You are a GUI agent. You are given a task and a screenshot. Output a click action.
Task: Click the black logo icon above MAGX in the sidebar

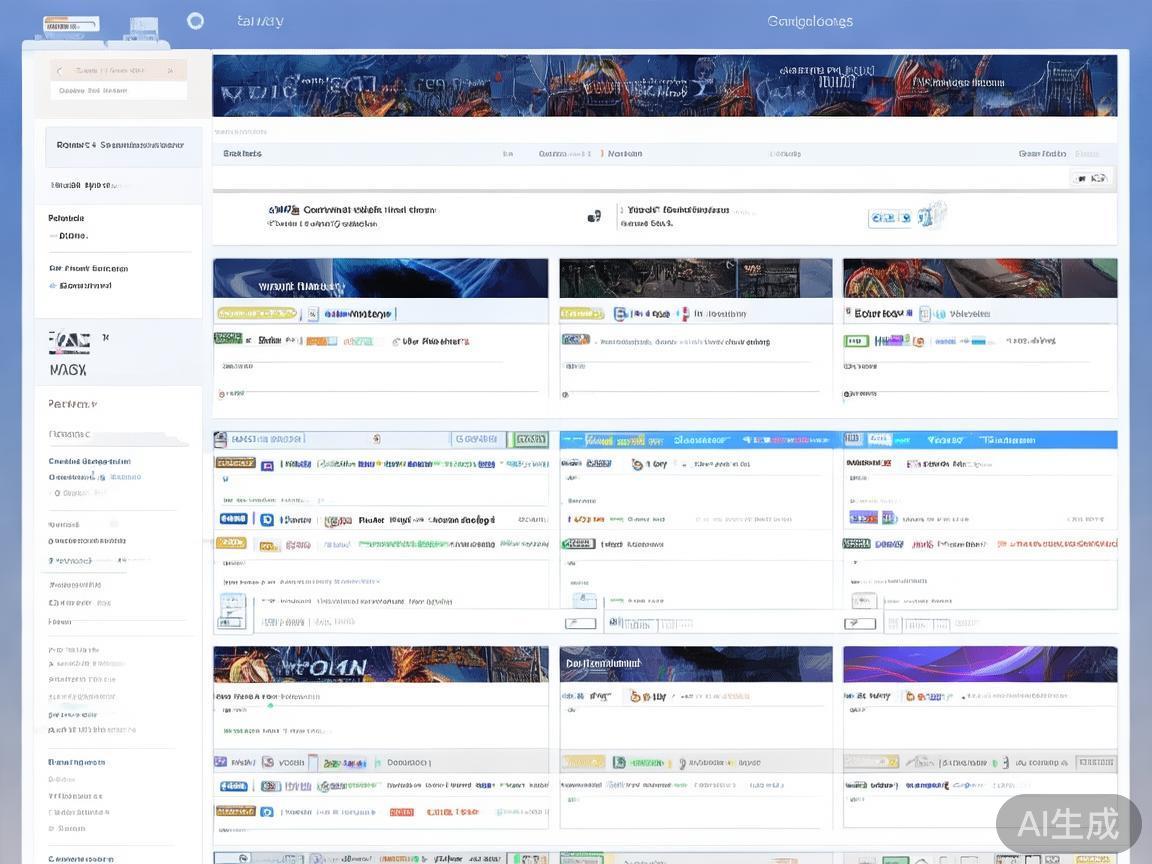(69, 343)
